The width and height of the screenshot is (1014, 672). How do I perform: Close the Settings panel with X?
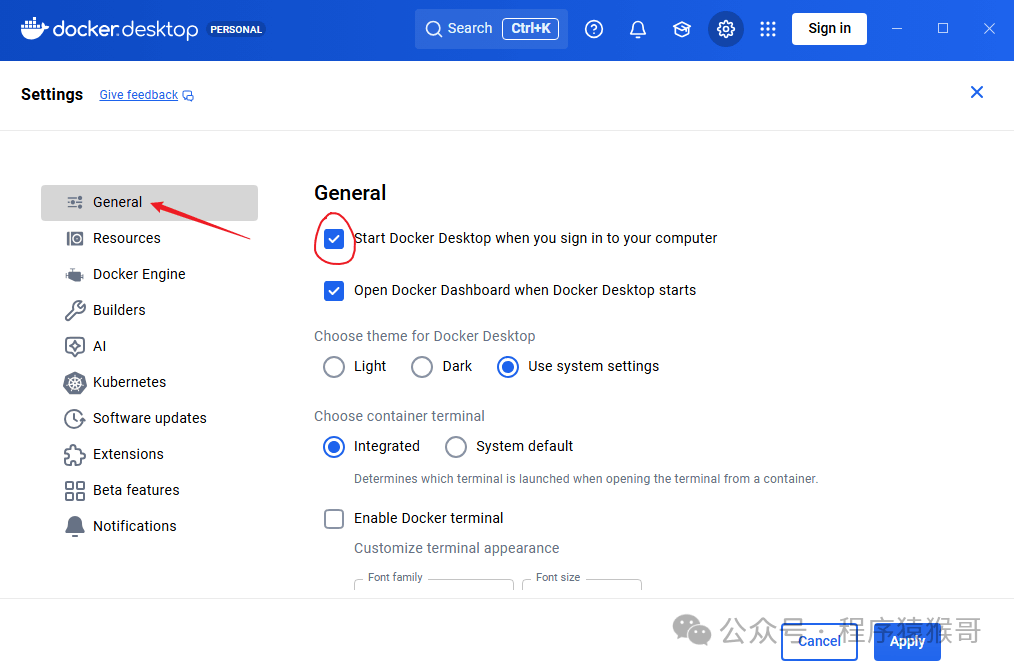pos(977,93)
